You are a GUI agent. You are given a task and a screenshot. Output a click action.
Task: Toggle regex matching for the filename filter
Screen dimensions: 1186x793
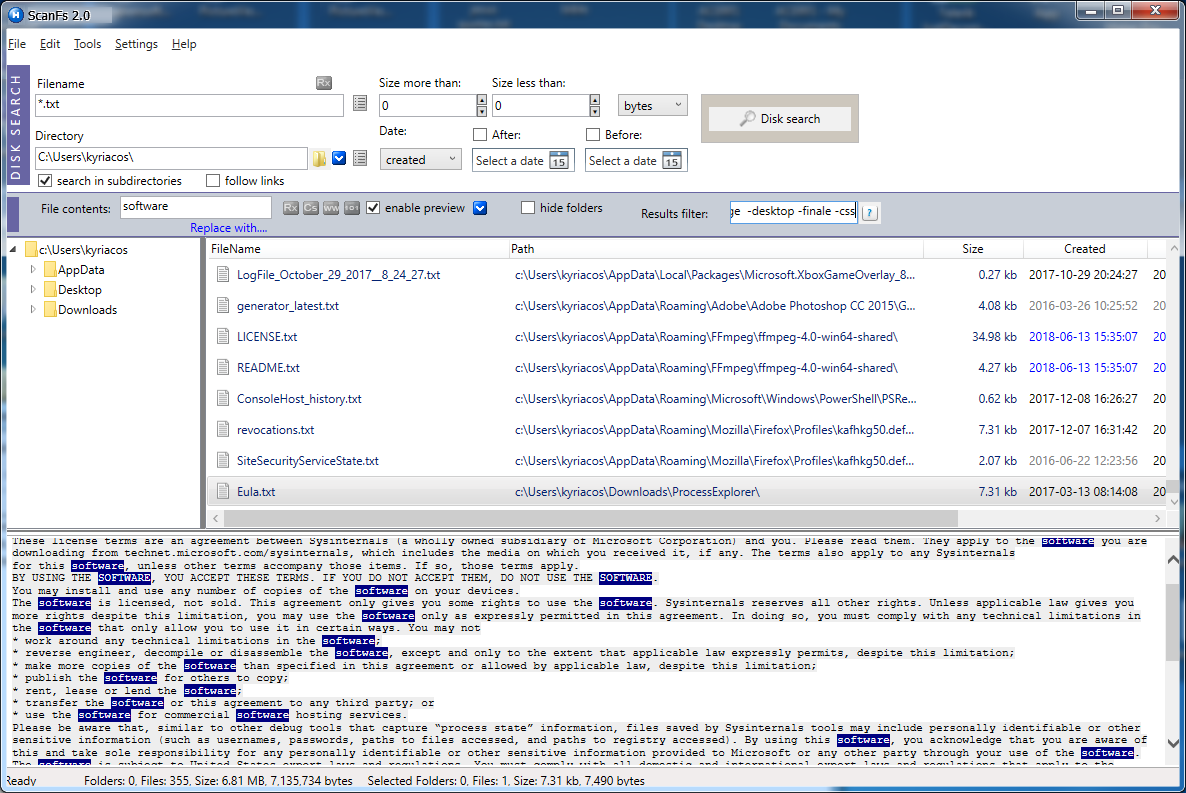pyautogui.click(x=323, y=84)
